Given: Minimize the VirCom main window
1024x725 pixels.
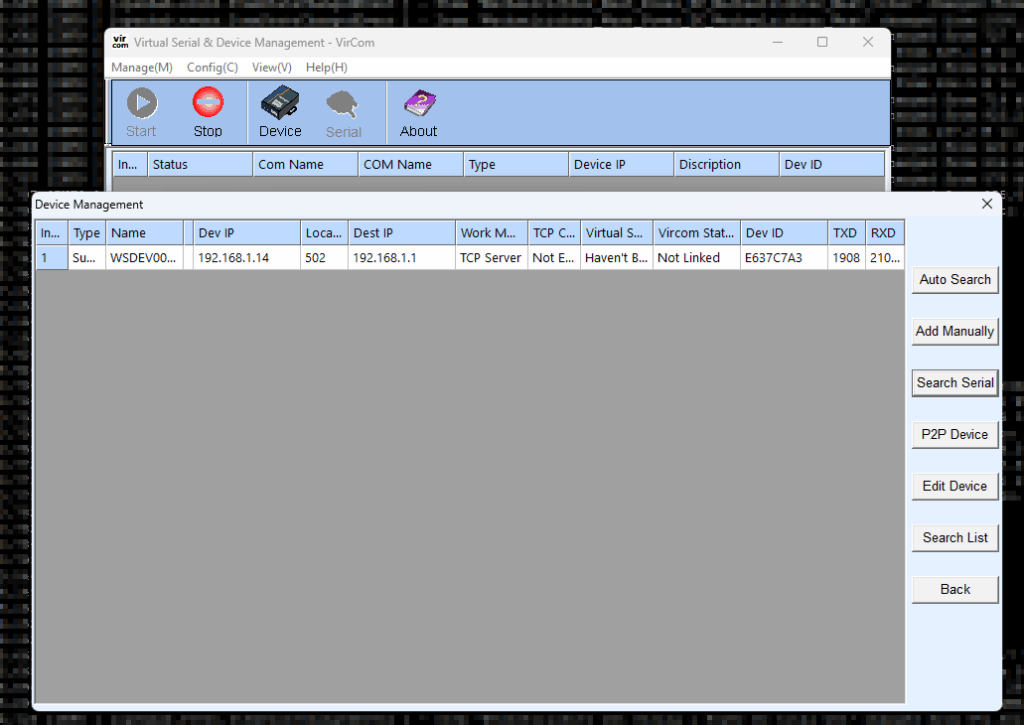Looking at the screenshot, I should 777,42.
